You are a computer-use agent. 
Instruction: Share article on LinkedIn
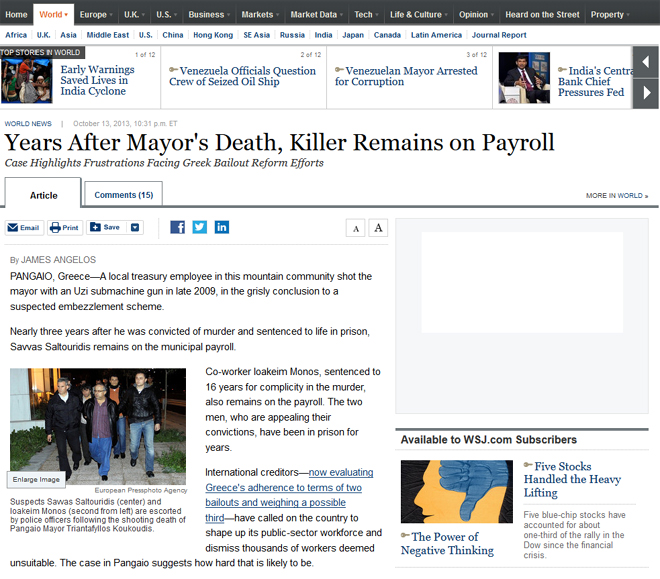pos(222,227)
